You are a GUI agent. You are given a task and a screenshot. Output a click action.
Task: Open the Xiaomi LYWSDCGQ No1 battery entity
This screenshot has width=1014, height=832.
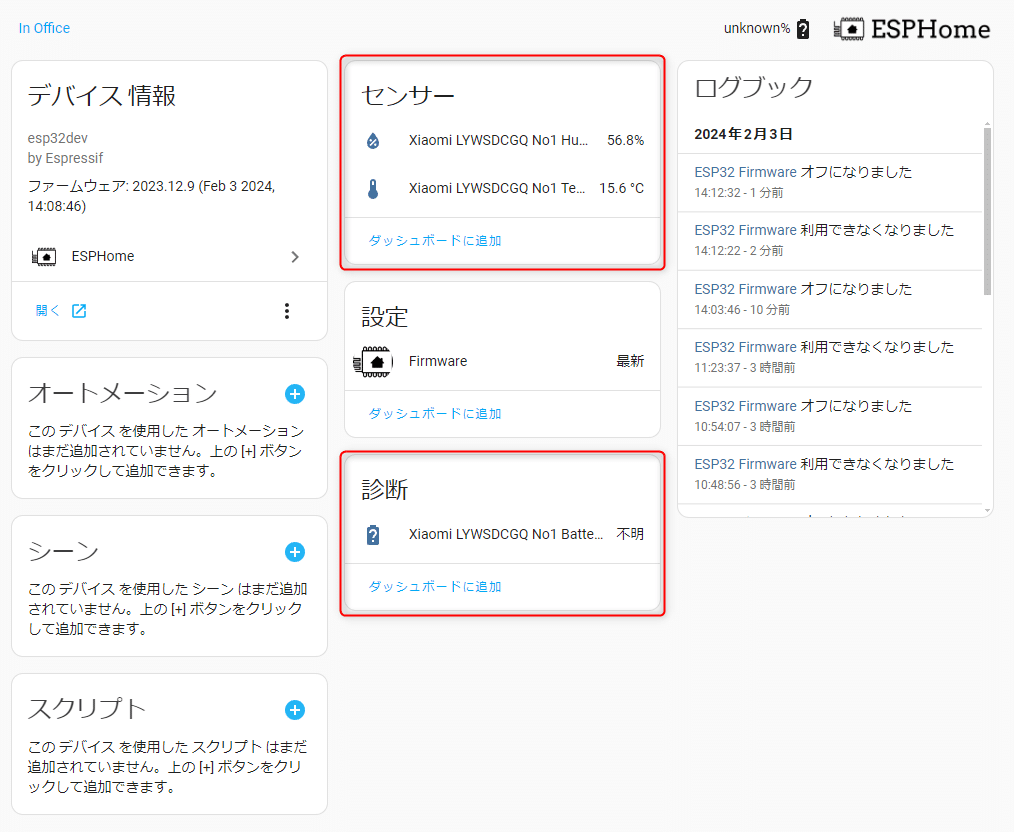coord(502,535)
